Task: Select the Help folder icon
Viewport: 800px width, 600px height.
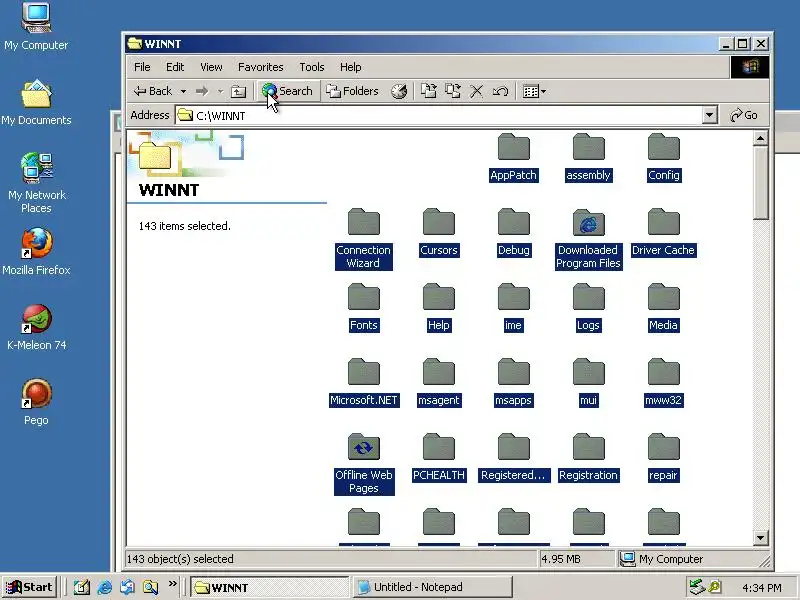Action: (x=438, y=297)
